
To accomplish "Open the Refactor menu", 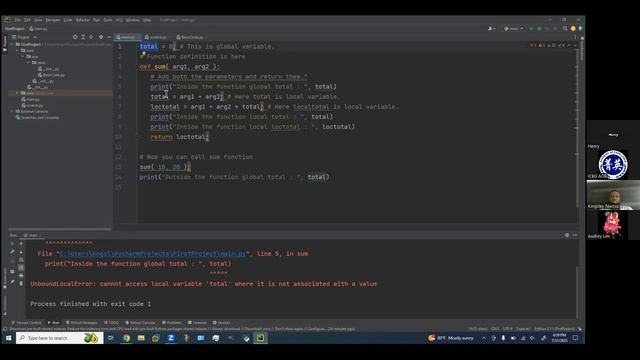I will click(82, 20).
